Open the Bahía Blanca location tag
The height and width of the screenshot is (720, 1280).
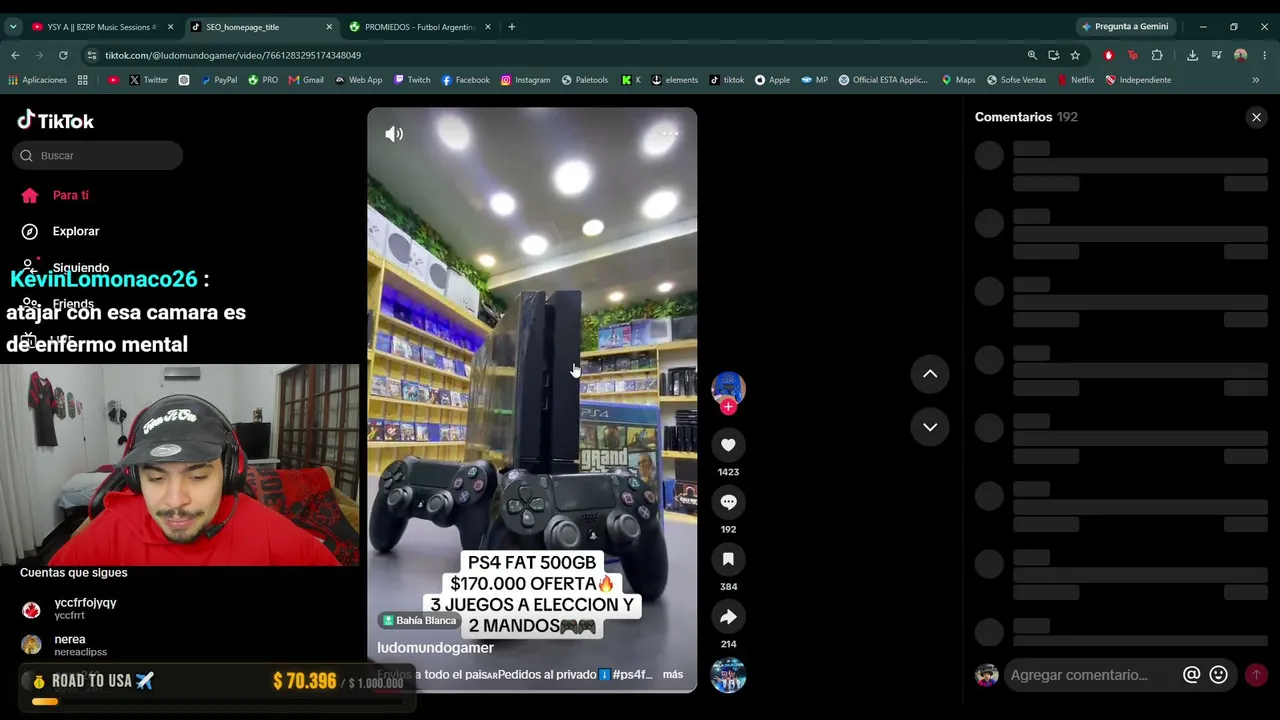click(420, 621)
